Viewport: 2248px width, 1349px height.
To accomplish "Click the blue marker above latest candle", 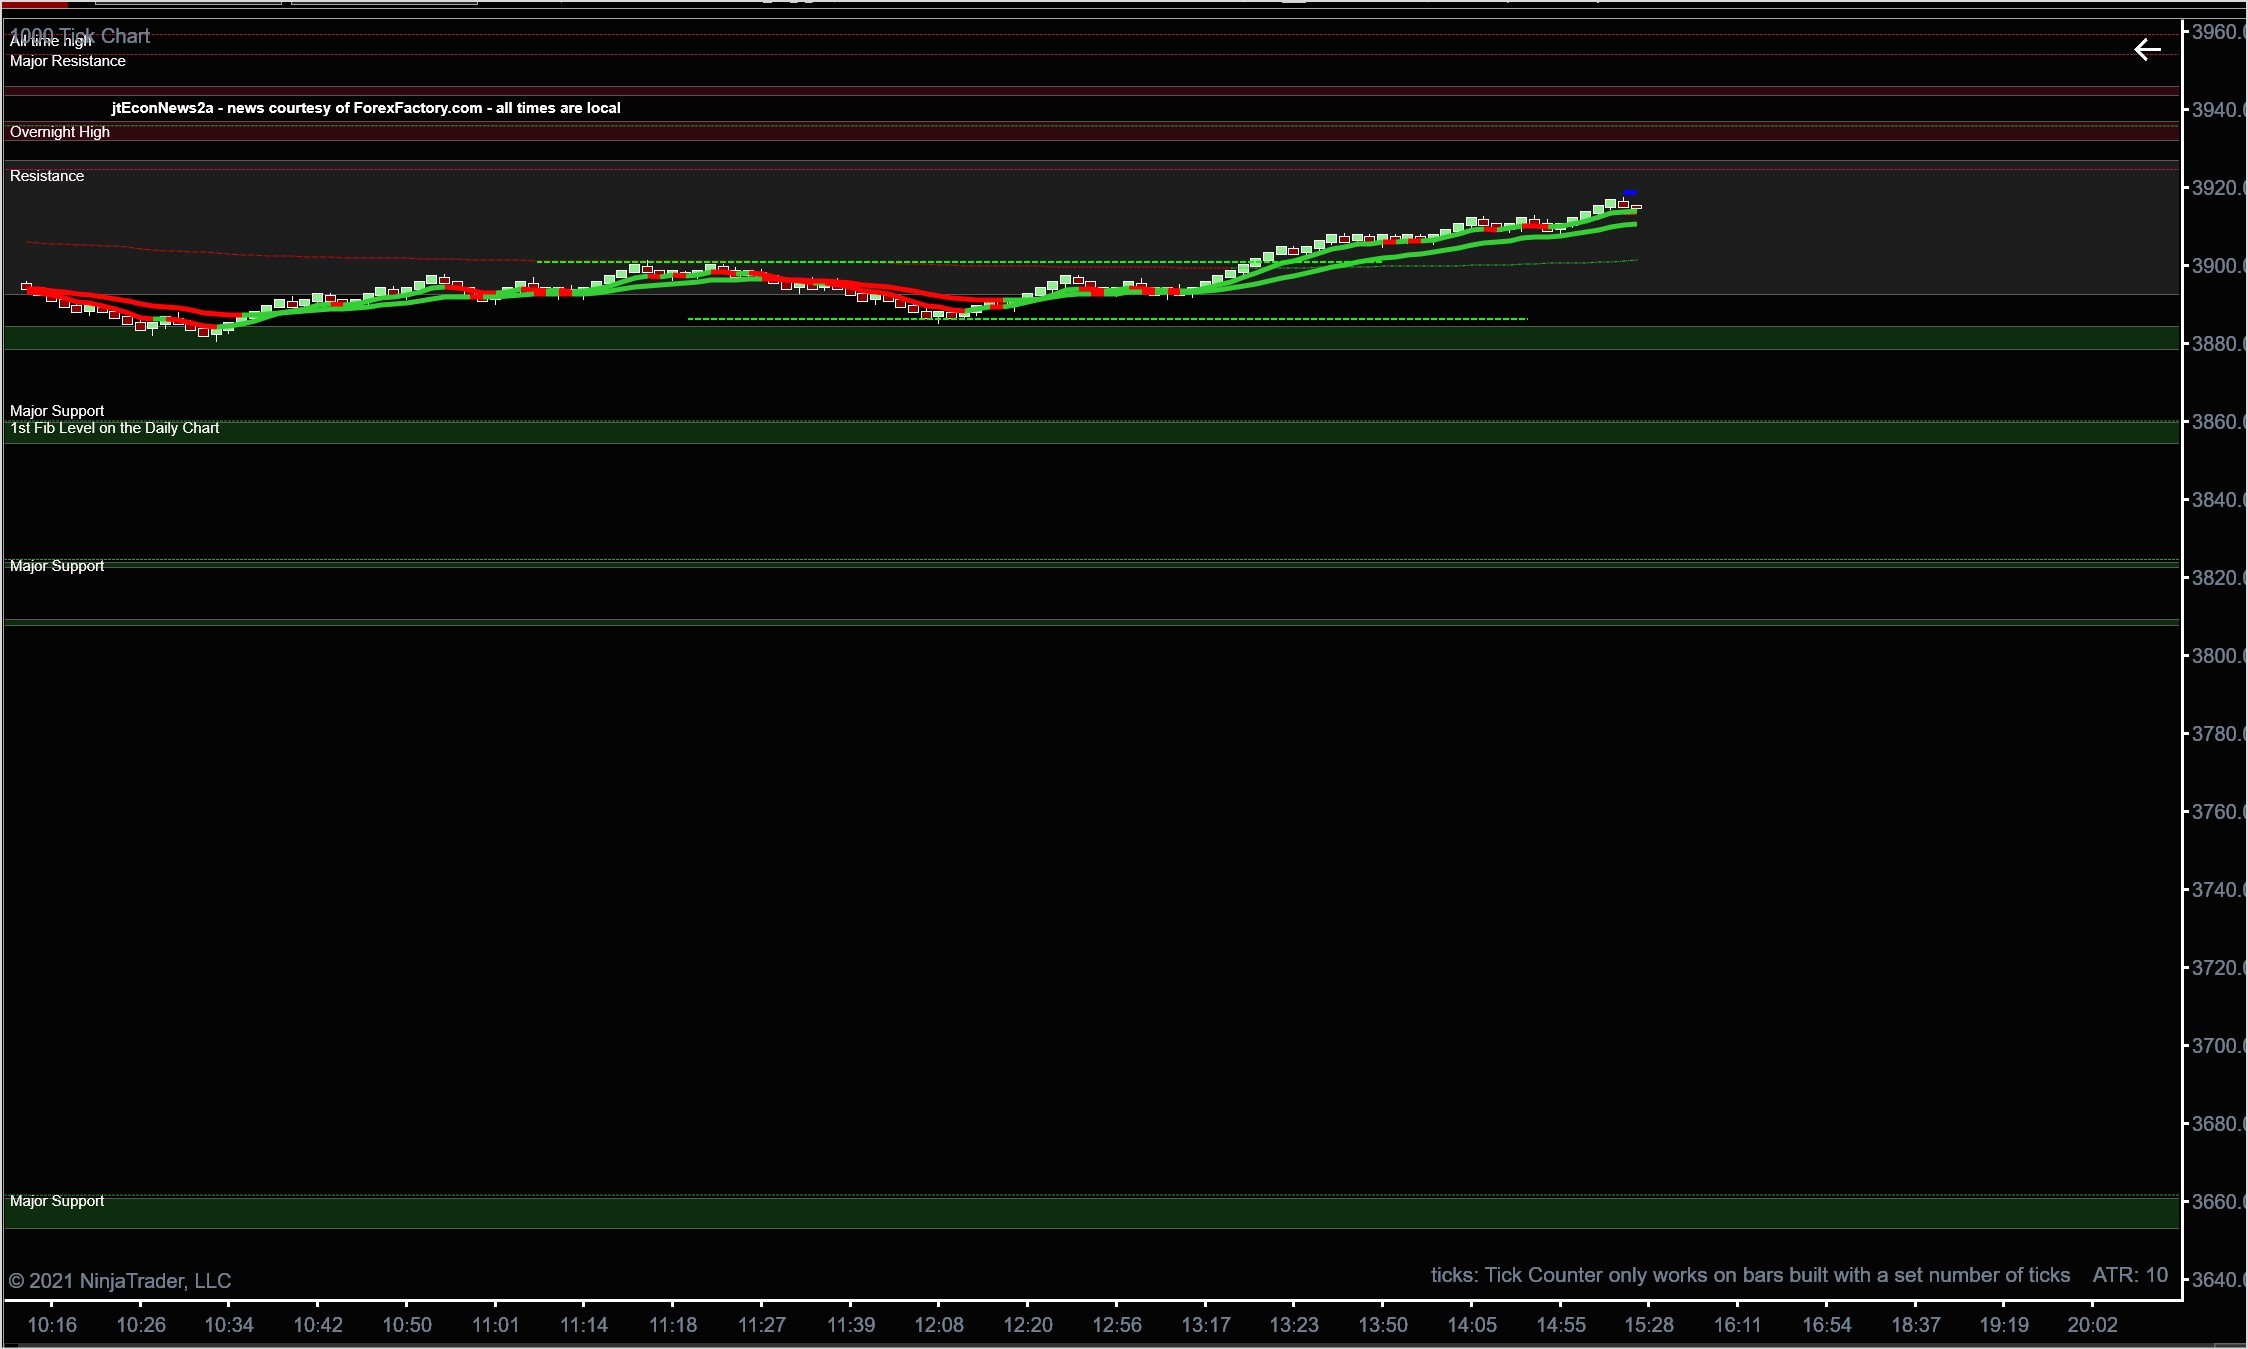I will [1630, 192].
